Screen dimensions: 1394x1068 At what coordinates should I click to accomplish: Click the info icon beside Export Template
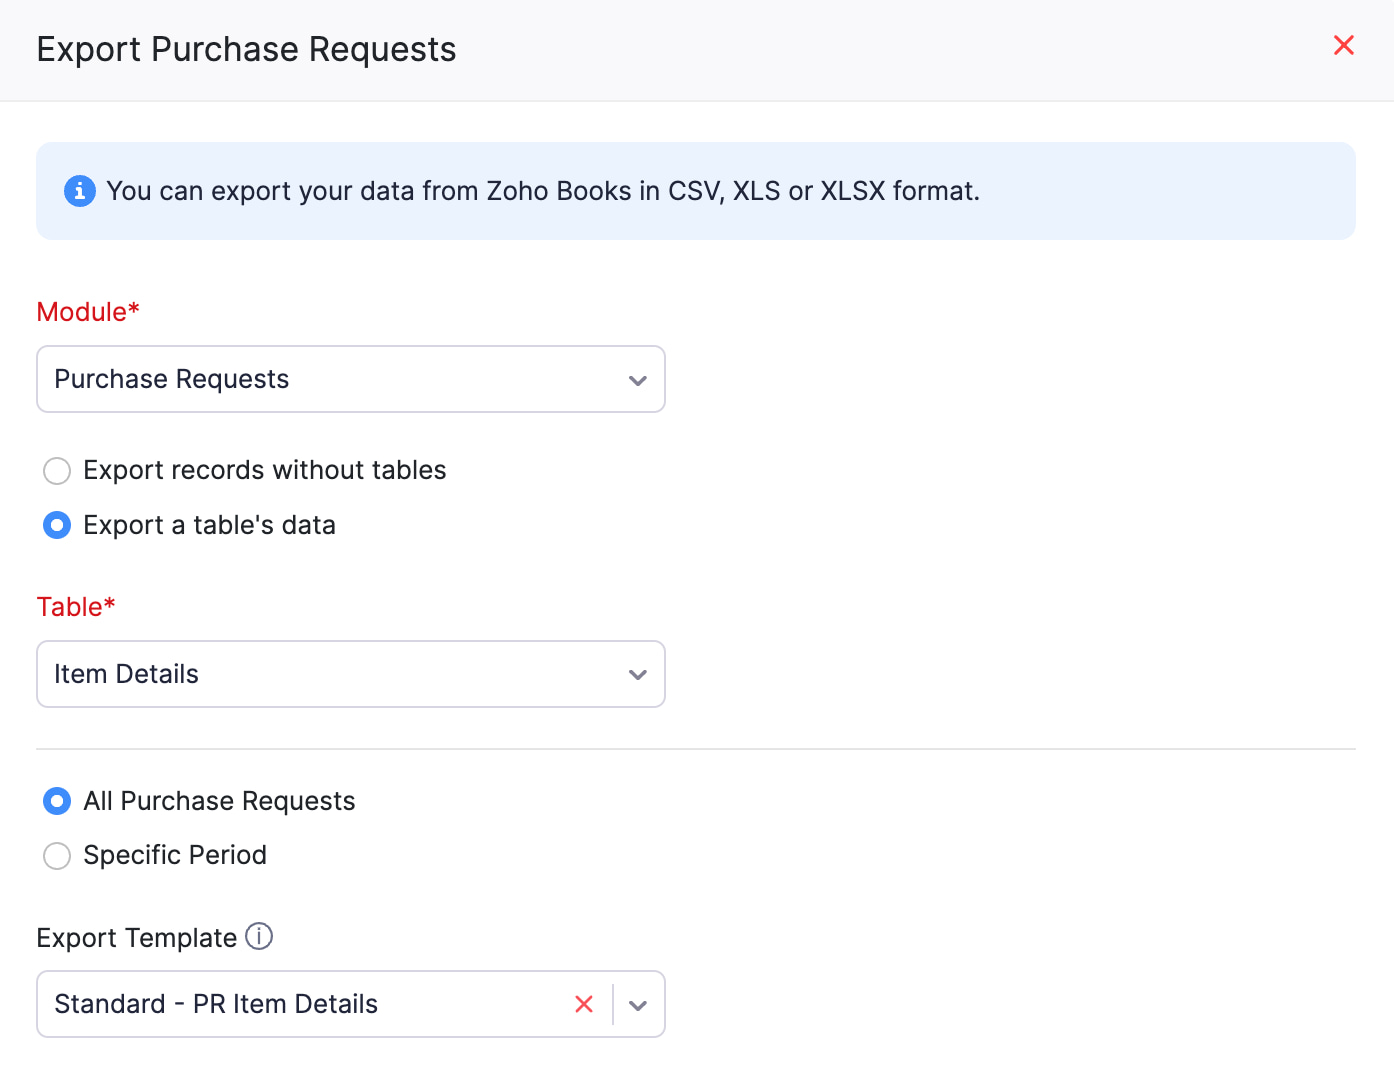(x=259, y=937)
